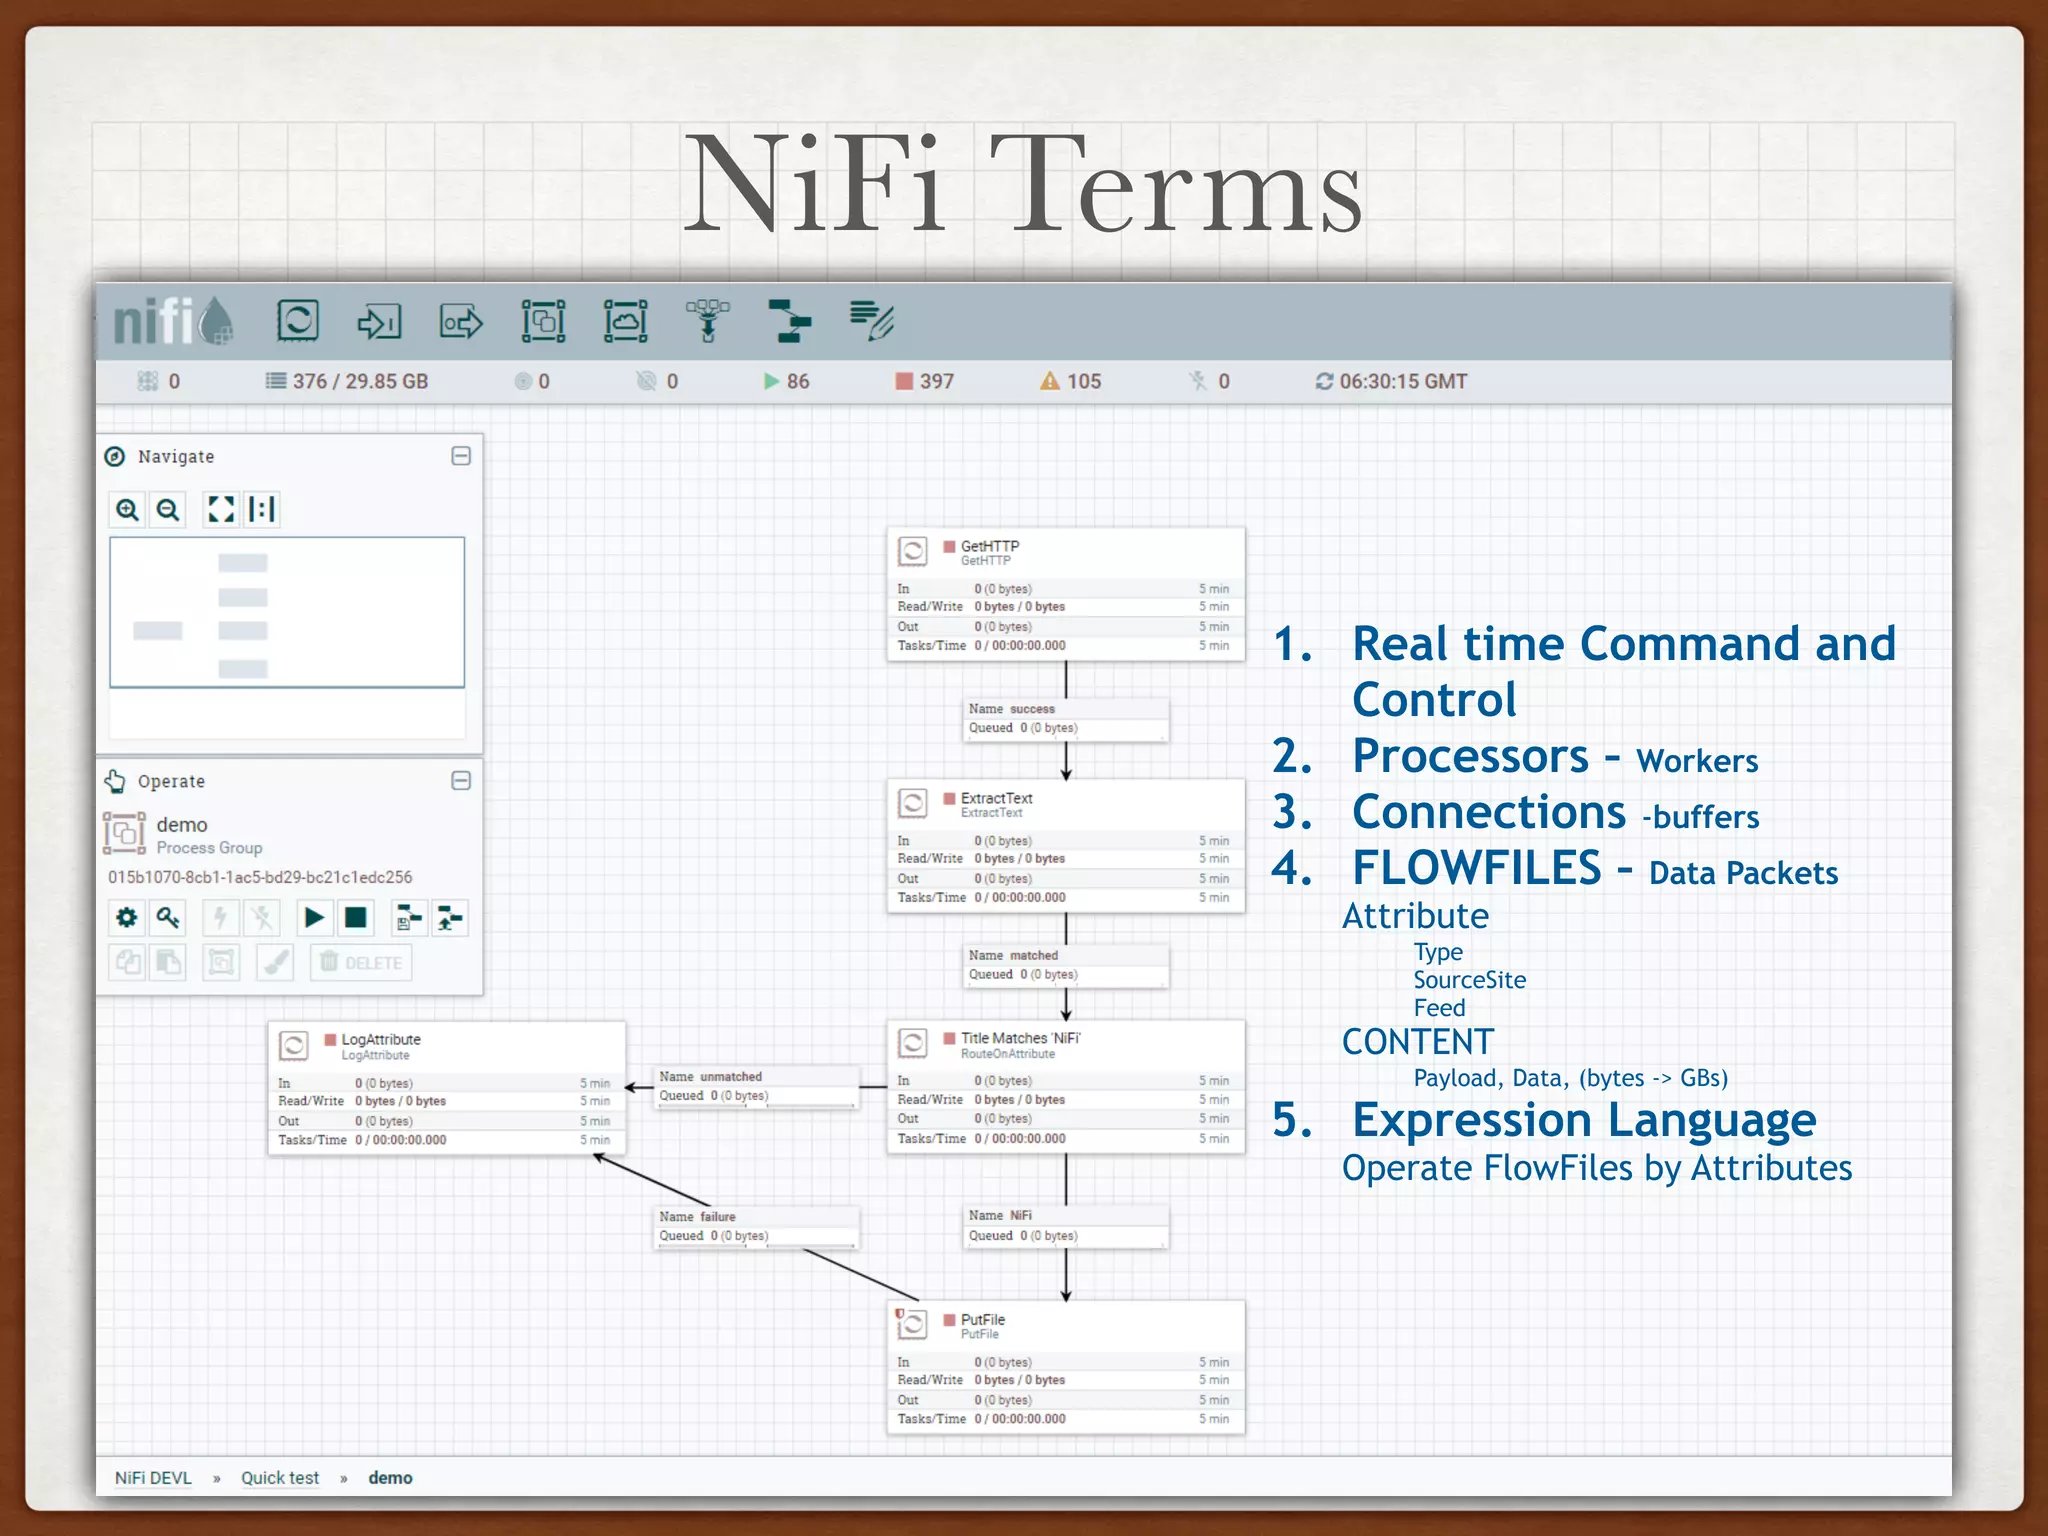Zoom in using Navigate panel
The height and width of the screenshot is (1536, 2048).
pos(127,510)
